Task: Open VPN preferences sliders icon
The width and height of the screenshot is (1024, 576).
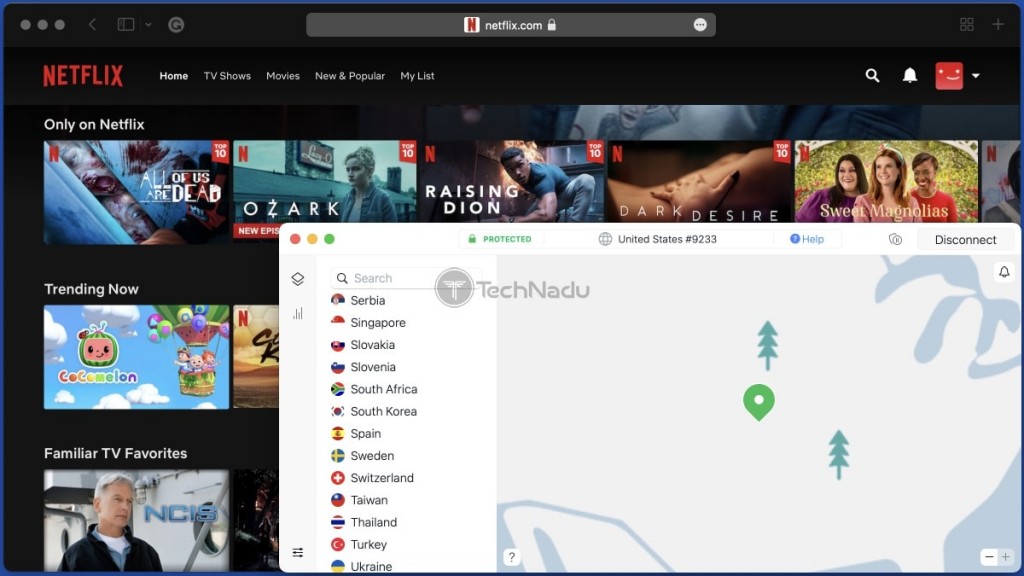Action: click(x=298, y=552)
